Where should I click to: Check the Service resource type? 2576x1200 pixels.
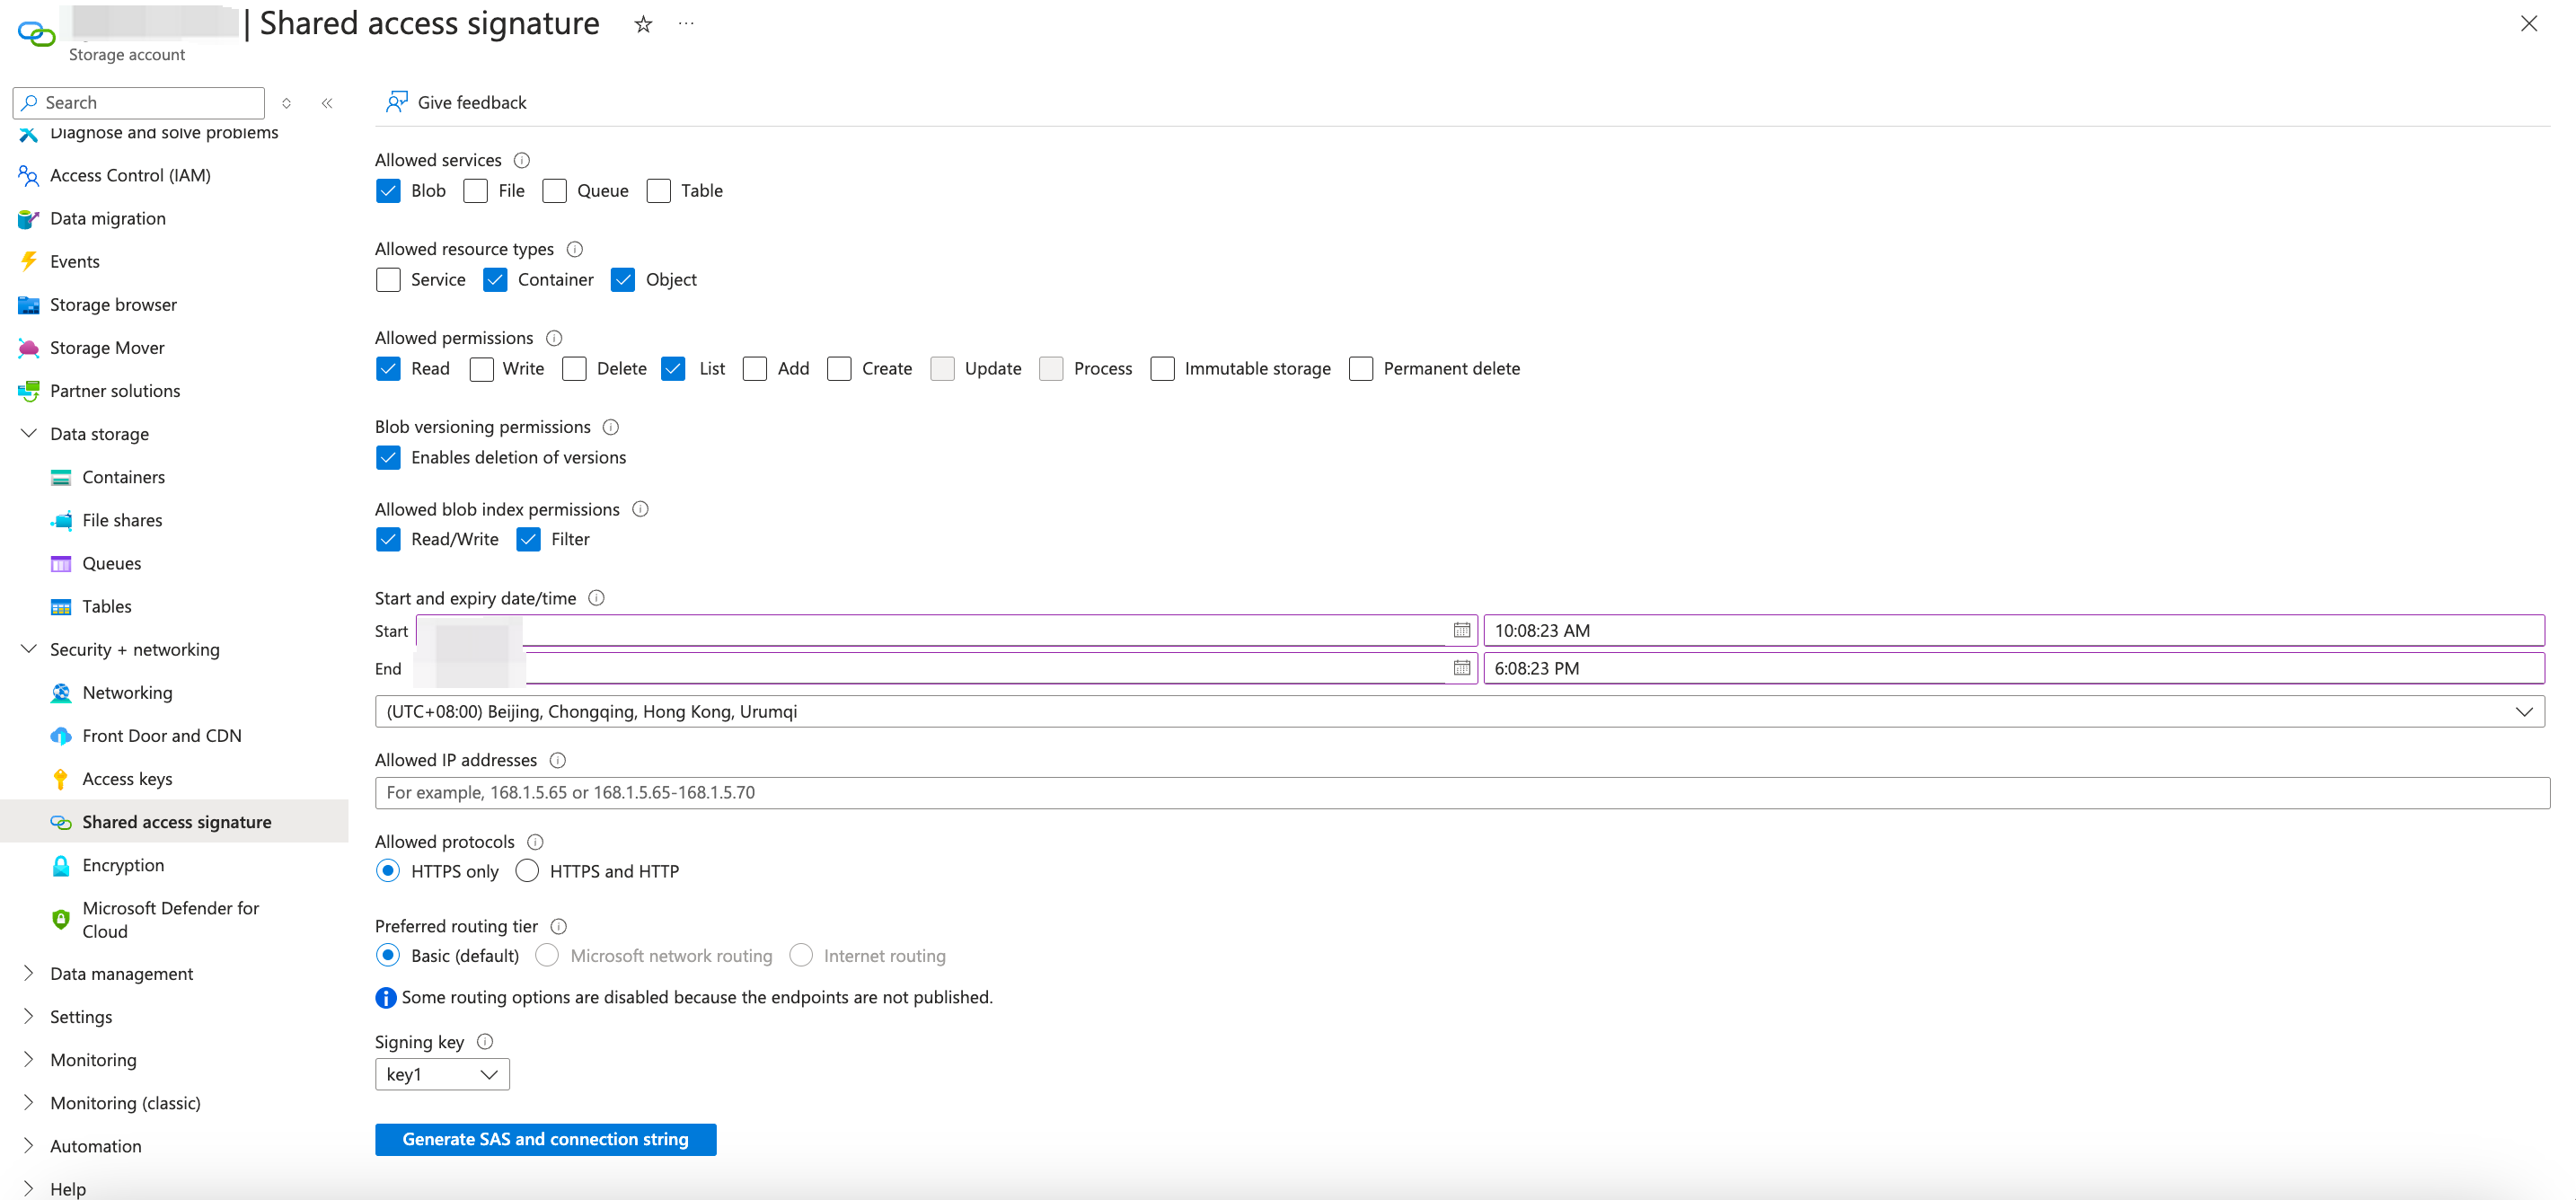388,280
